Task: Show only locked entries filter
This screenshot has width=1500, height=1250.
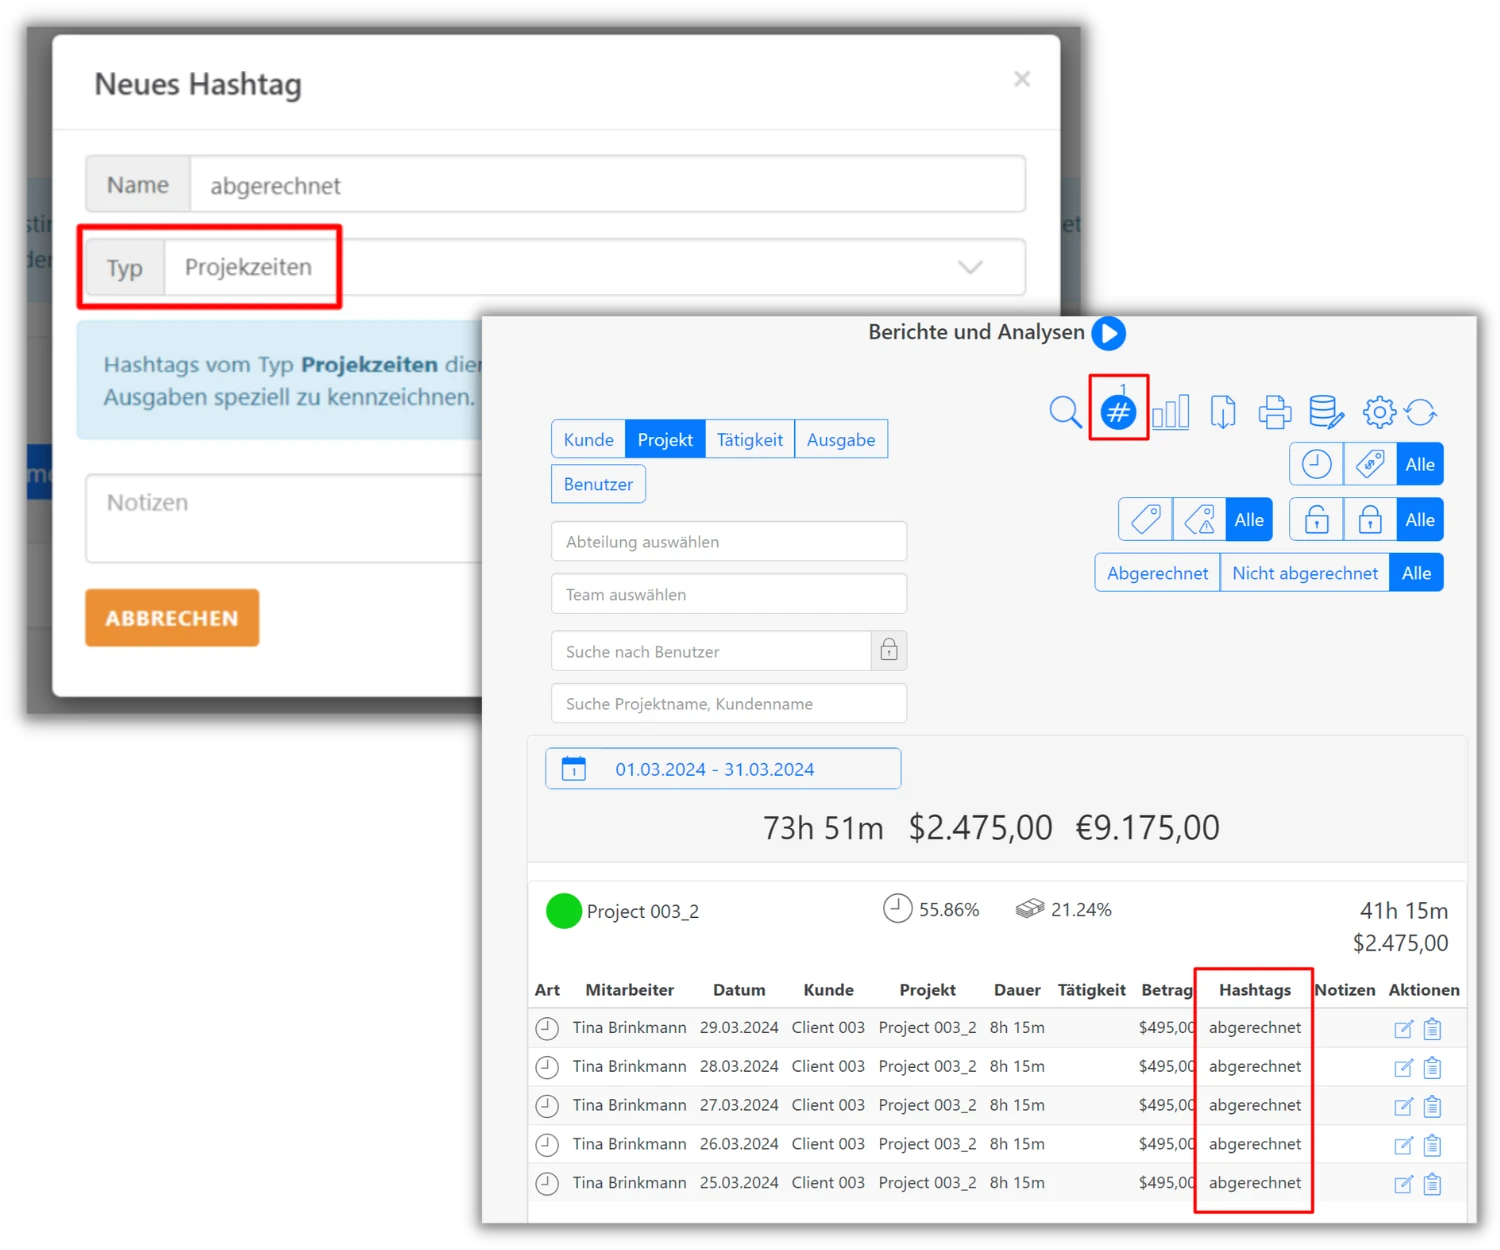Action: tap(1370, 520)
